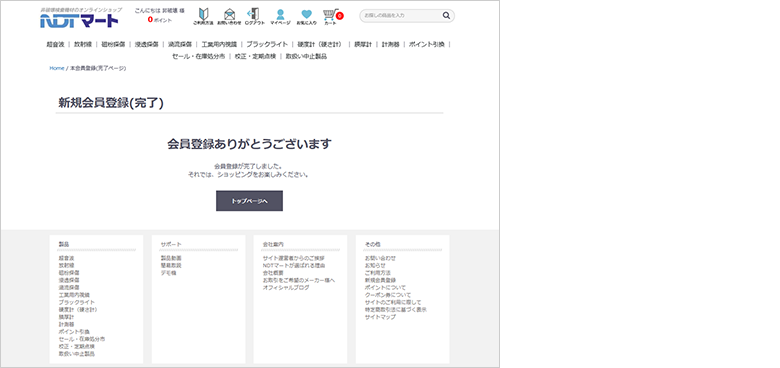
Task: Open 放射線 in the footer 製品 list
Action: [66, 266]
